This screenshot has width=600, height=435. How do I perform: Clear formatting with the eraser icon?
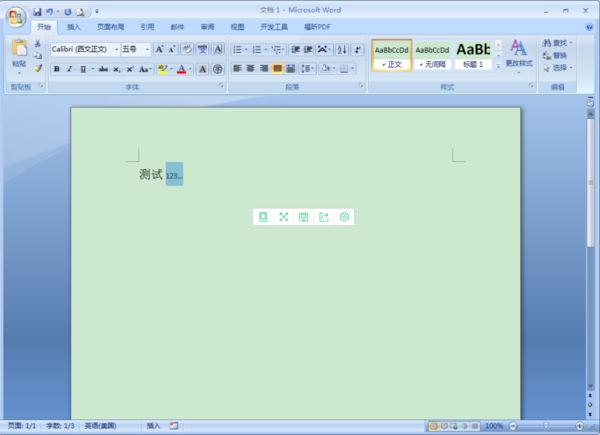187,49
